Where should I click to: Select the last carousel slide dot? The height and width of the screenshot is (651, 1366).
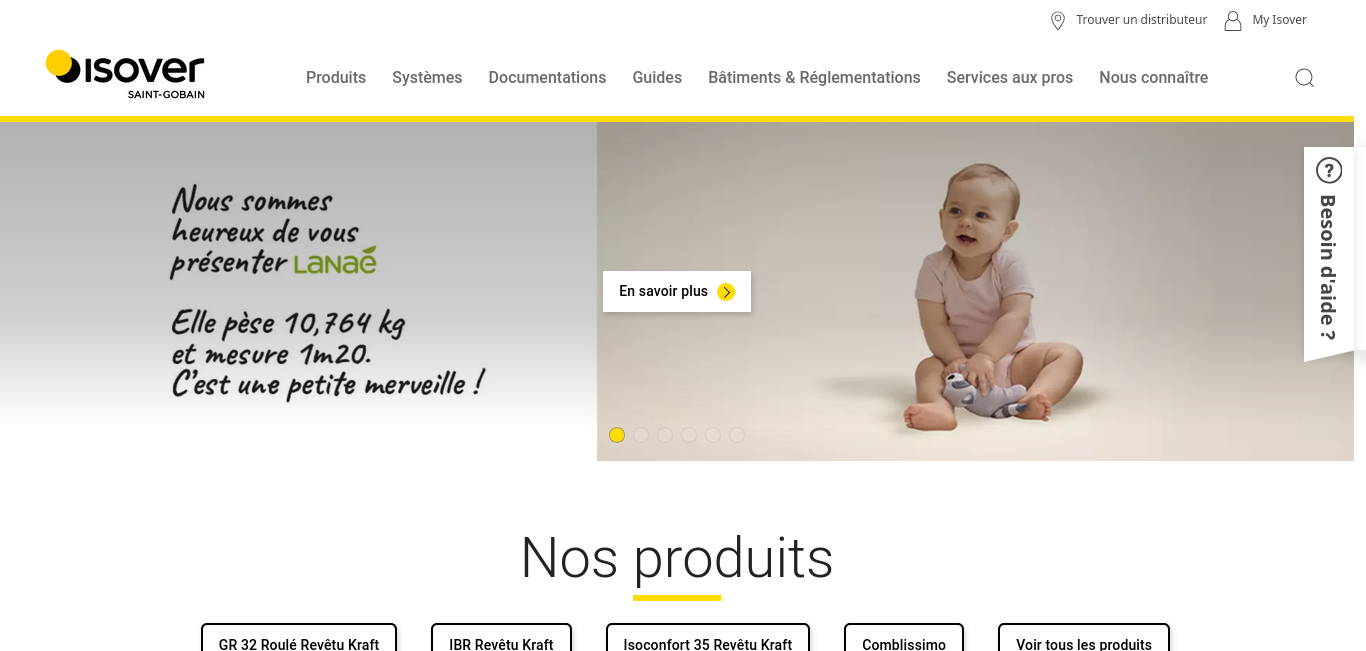(x=737, y=435)
